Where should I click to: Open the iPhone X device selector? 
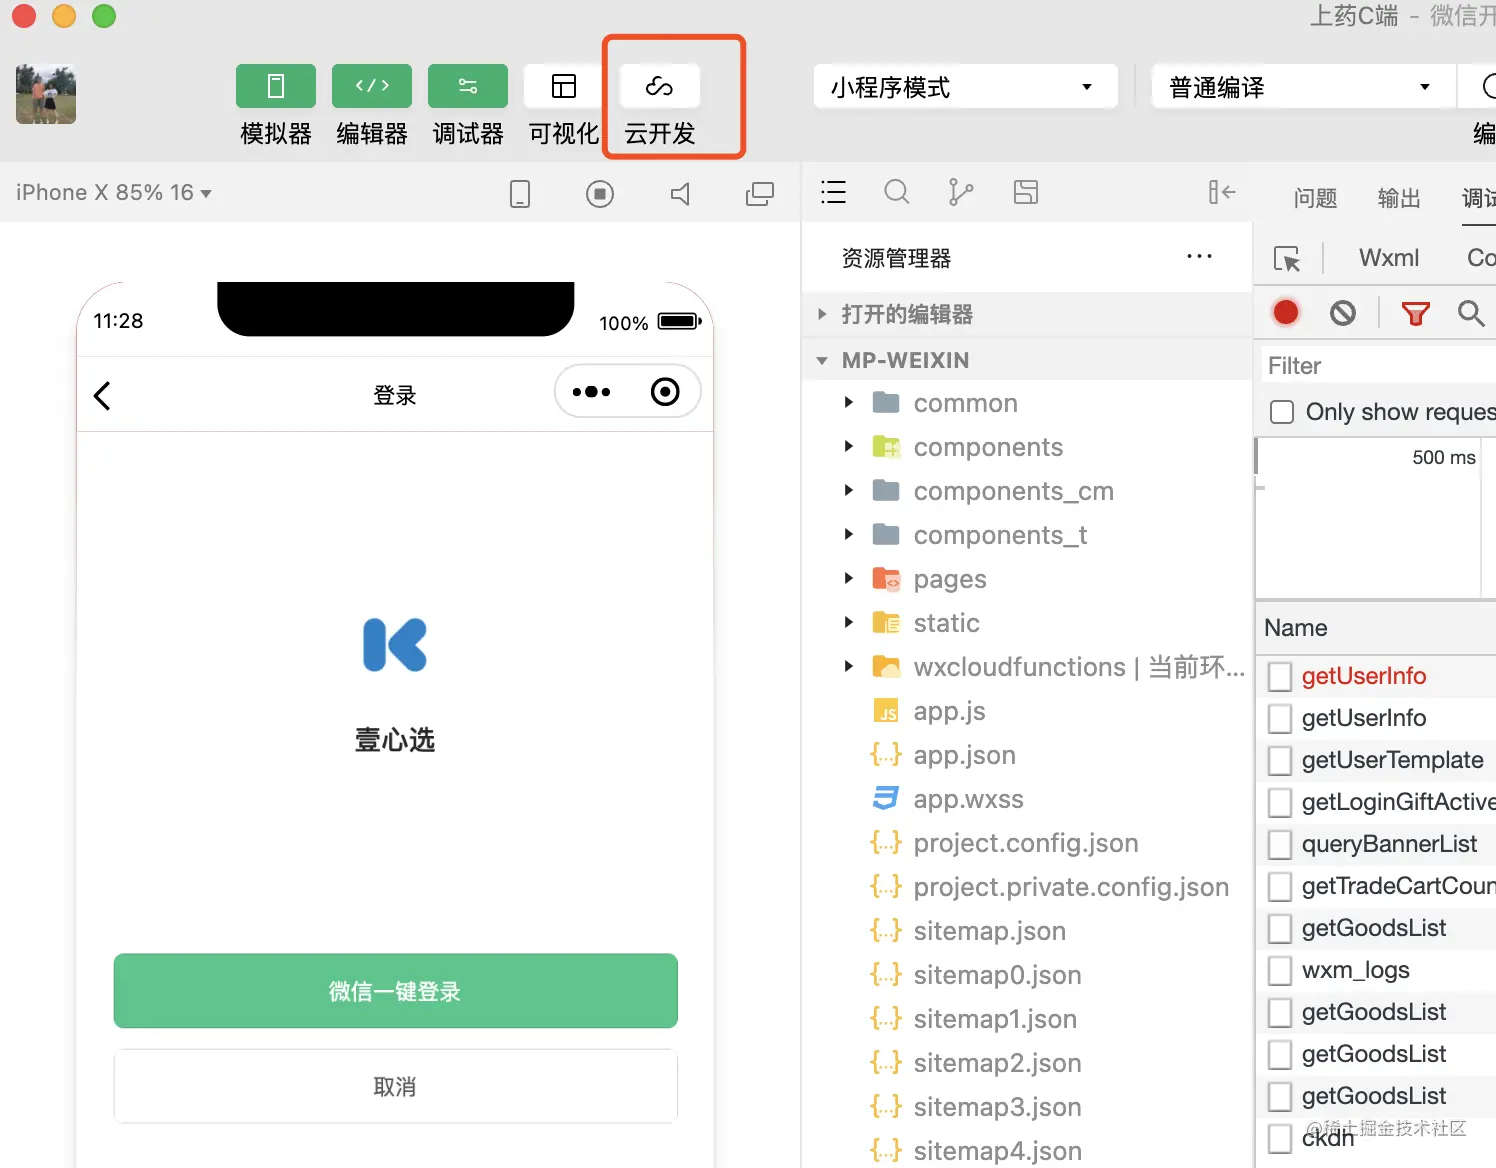pos(114,193)
